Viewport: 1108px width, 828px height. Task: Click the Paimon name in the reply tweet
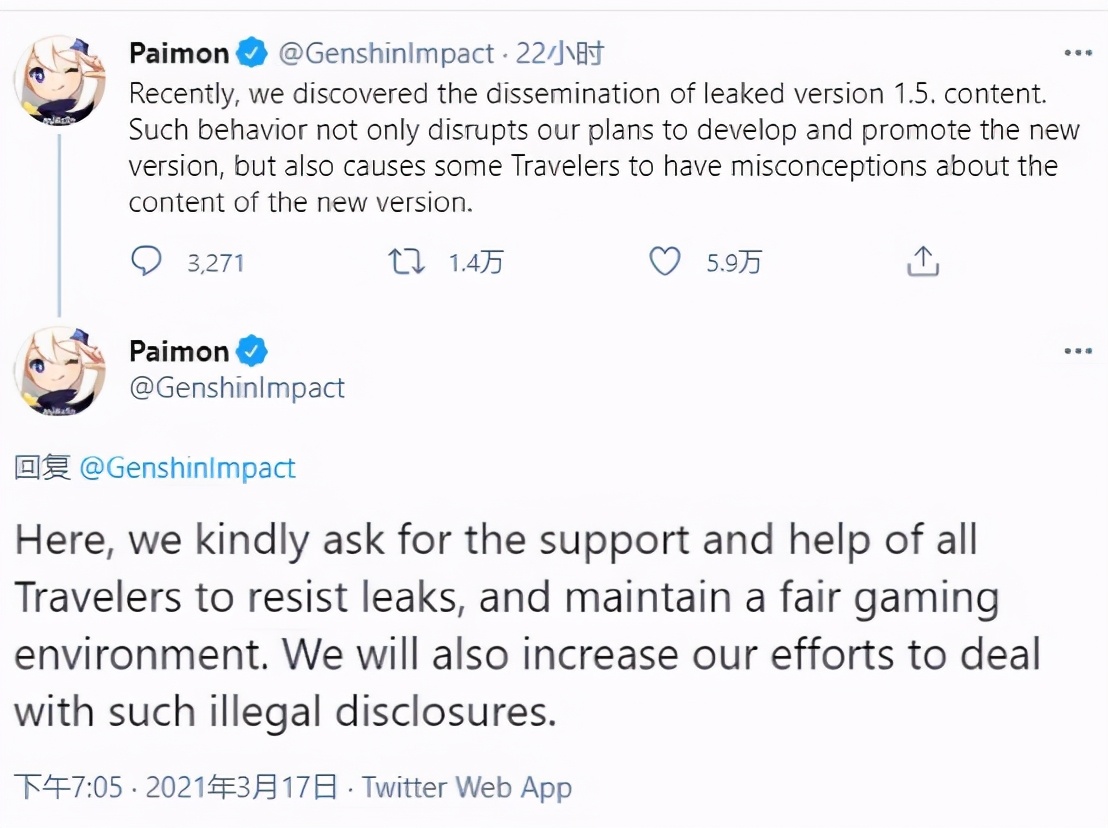pyautogui.click(x=179, y=351)
